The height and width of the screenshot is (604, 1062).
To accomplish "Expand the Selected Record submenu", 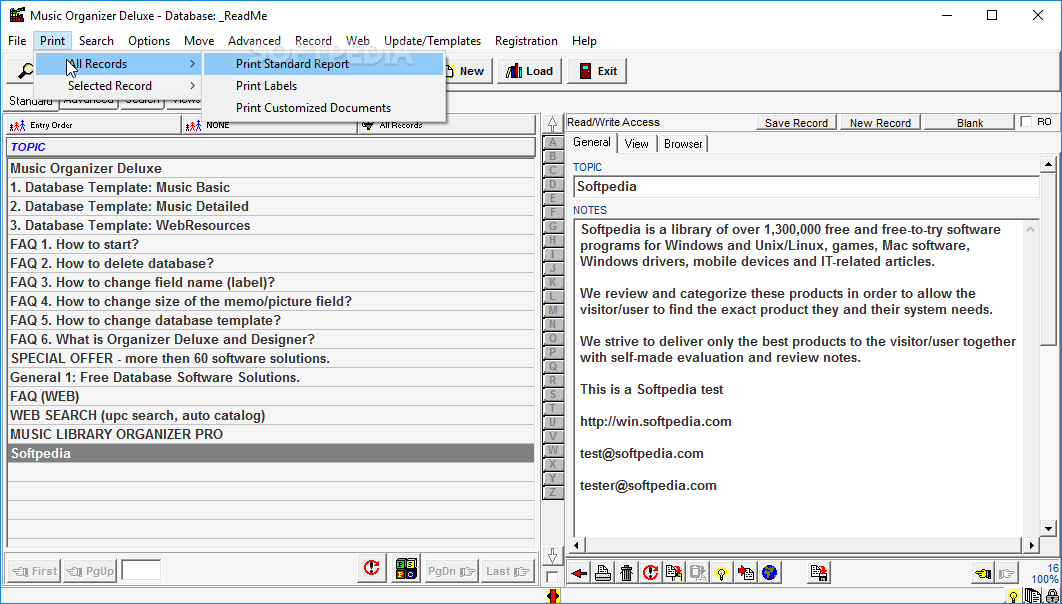I will point(119,86).
